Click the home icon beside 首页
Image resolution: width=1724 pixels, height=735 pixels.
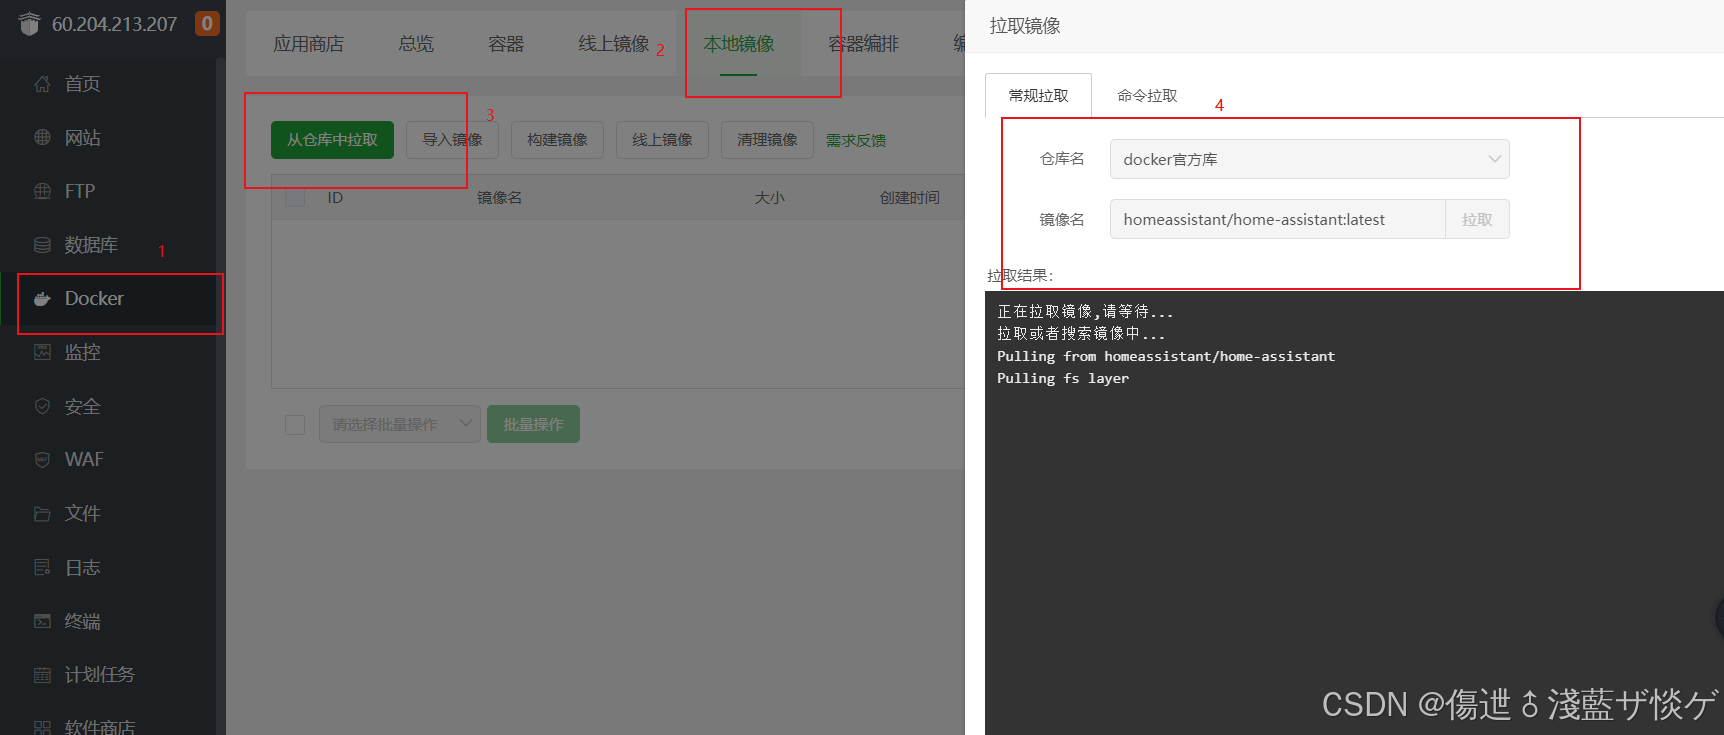click(x=42, y=84)
